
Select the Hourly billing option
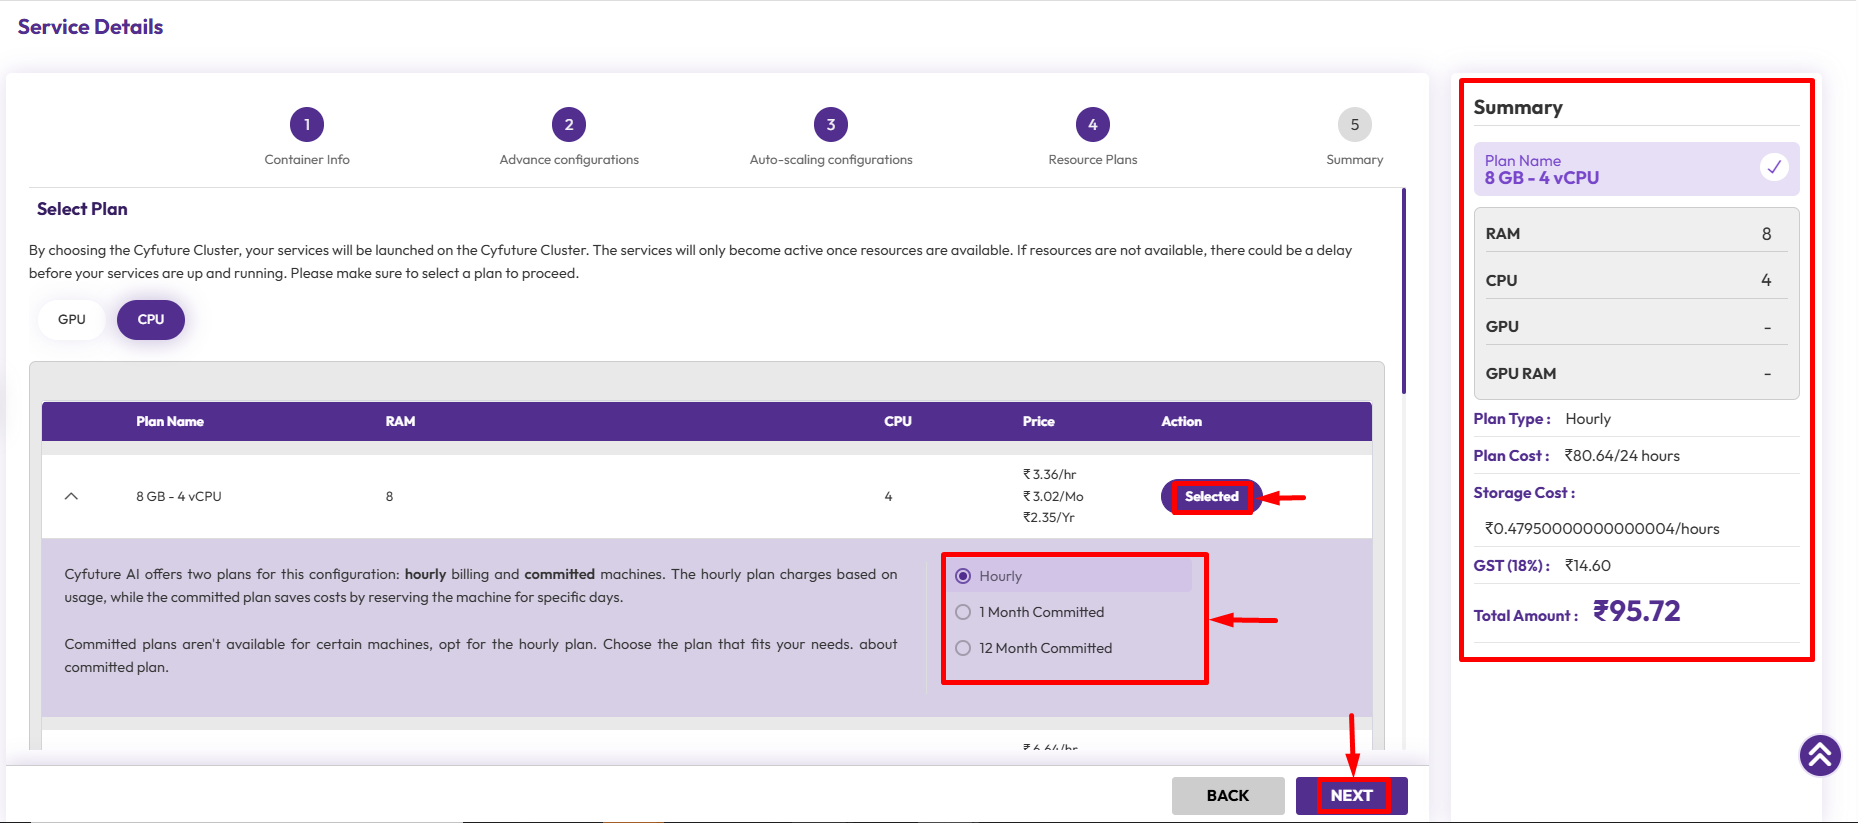pos(963,576)
